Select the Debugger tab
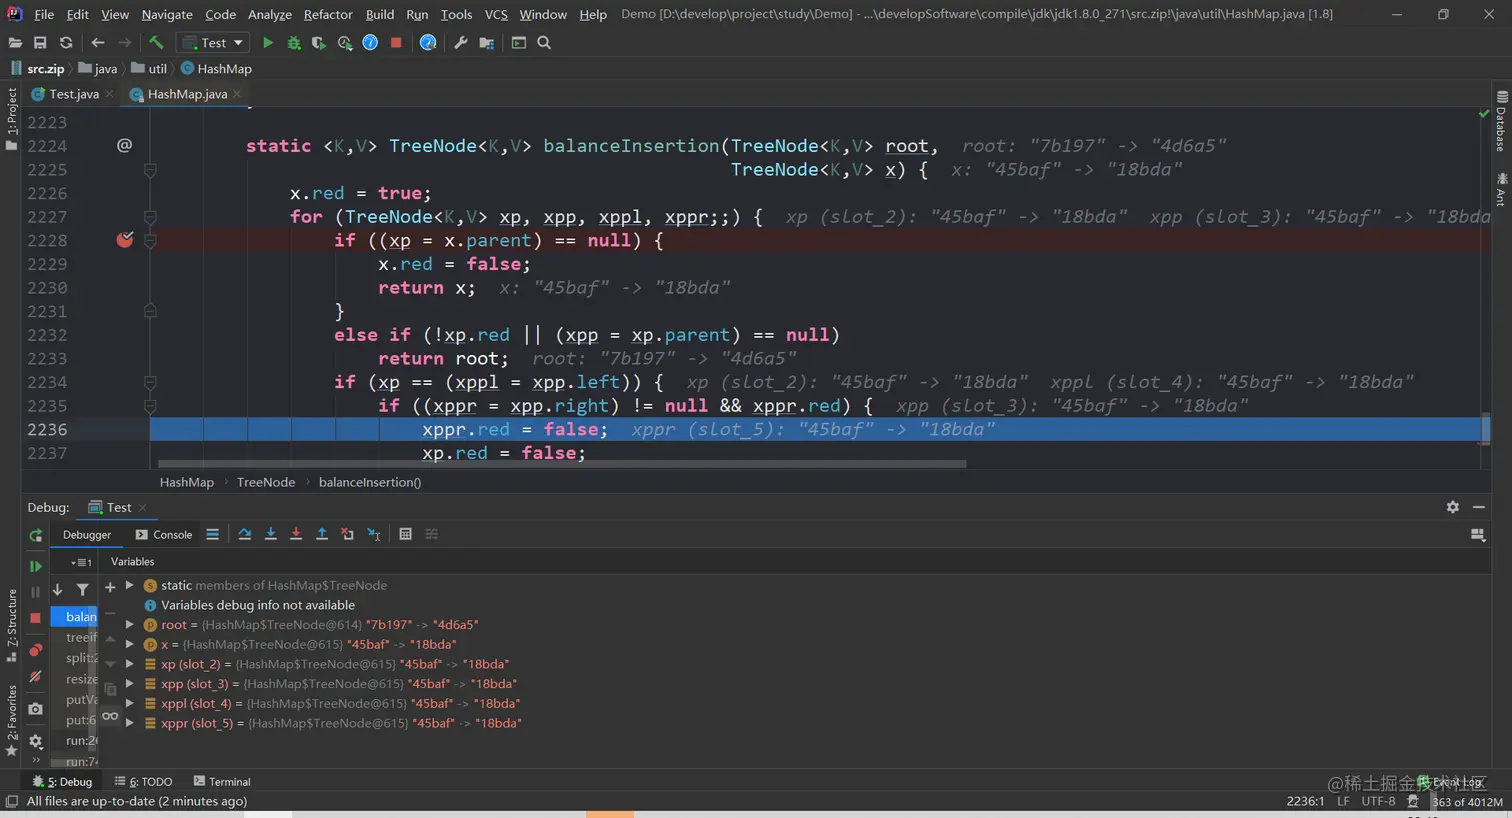Image resolution: width=1512 pixels, height=818 pixels. 87,535
